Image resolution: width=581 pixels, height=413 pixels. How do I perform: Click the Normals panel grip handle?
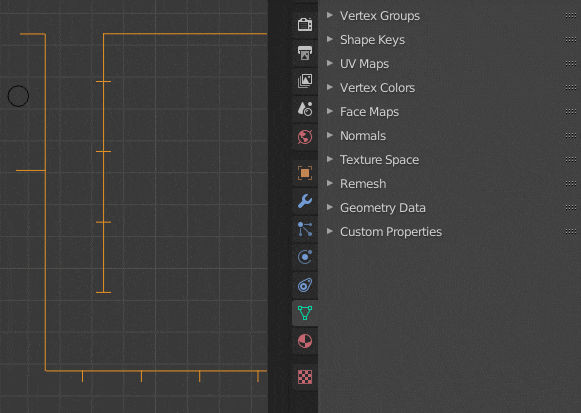(x=571, y=136)
